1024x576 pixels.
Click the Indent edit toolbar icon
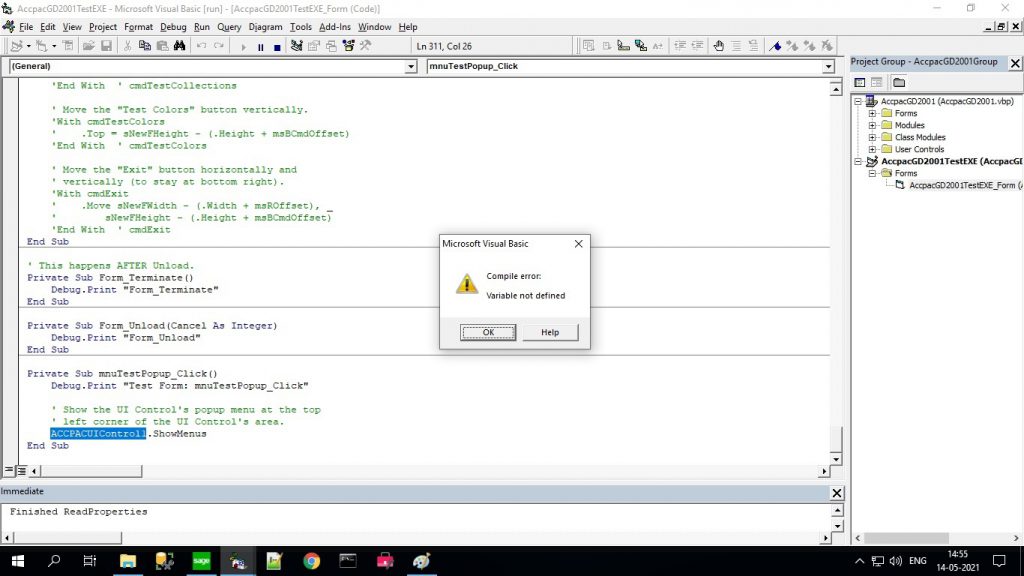[680, 46]
